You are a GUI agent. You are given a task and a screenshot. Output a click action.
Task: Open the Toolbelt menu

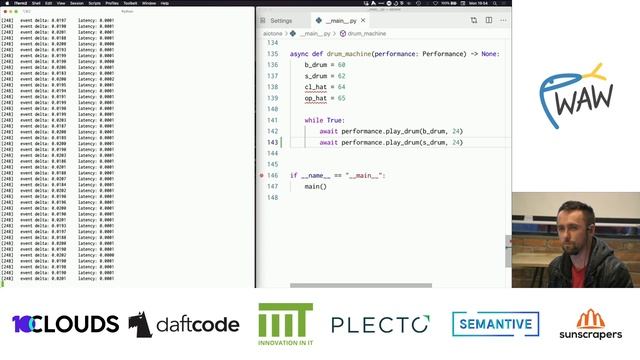click(130, 3)
